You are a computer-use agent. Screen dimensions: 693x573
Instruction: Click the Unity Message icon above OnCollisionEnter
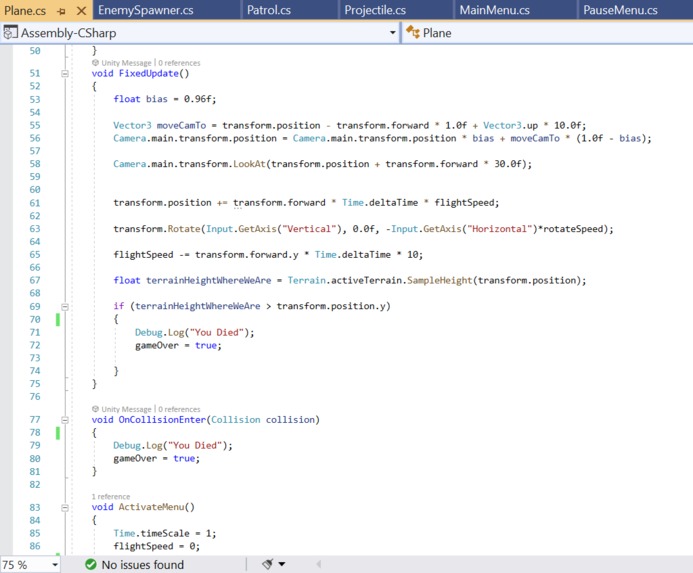pos(95,409)
